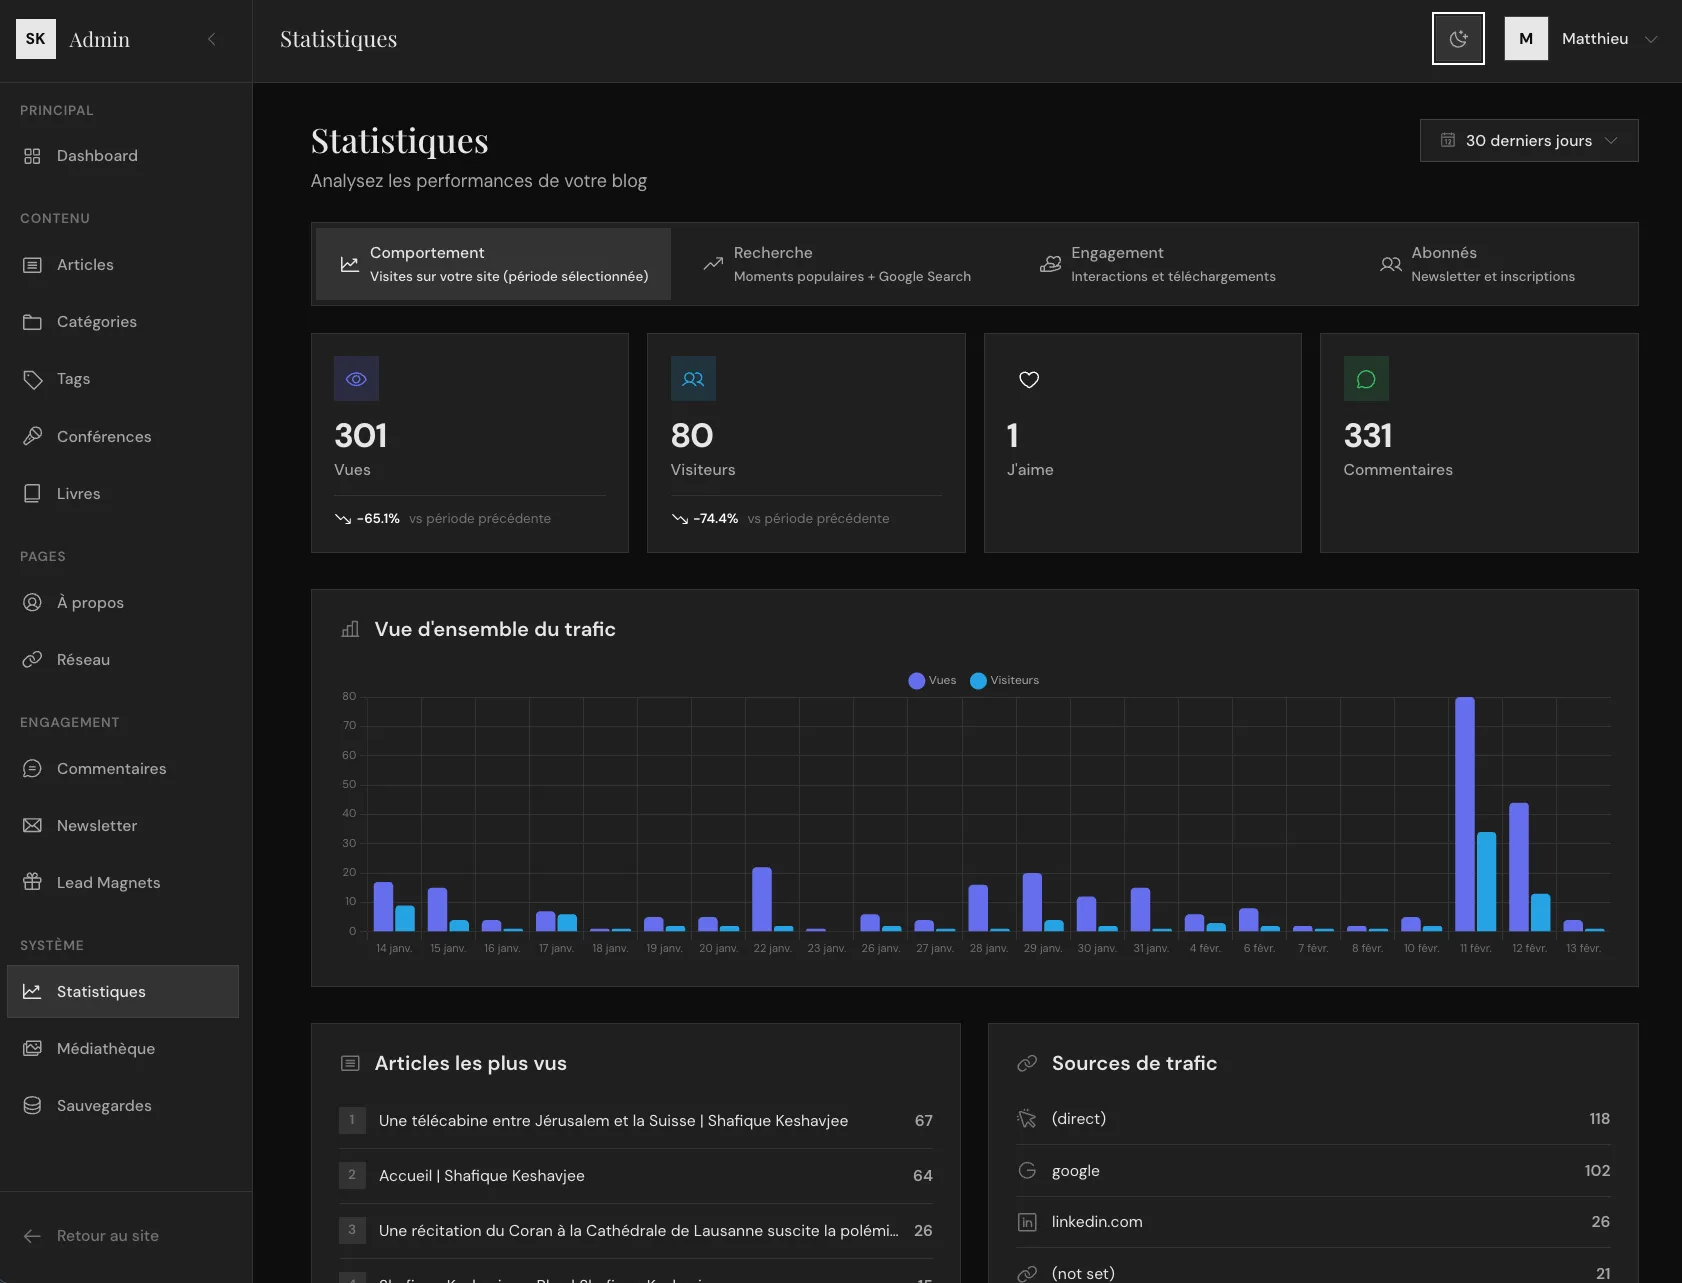Select the Médiathèque image icon
The image size is (1682, 1283).
(x=33, y=1048)
